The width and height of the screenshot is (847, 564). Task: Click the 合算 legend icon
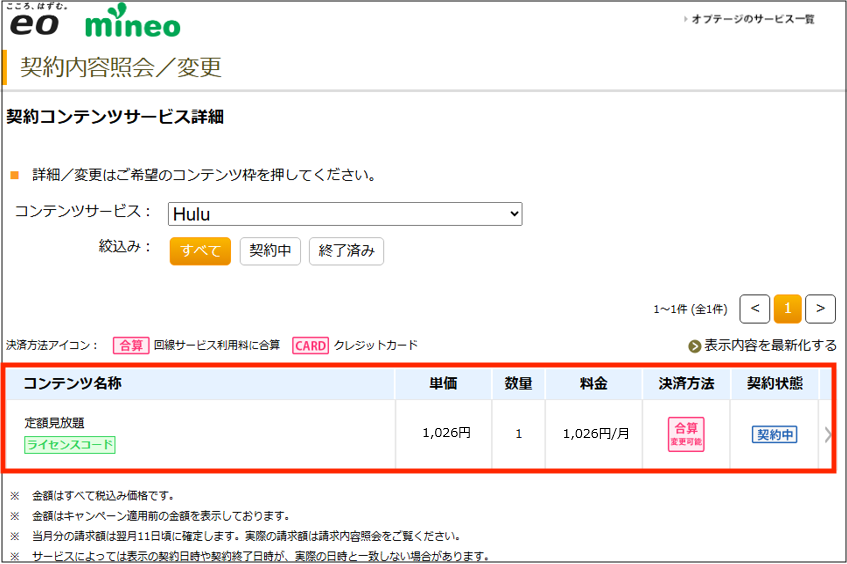pyautogui.click(x=131, y=345)
